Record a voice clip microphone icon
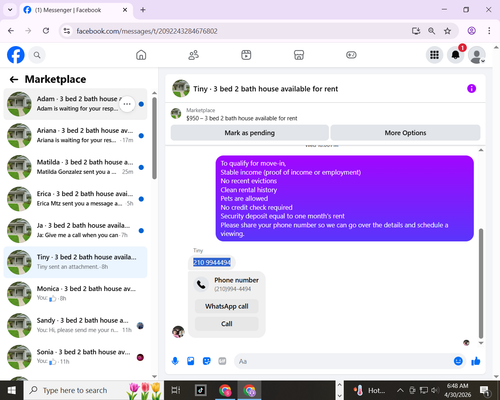The width and height of the screenshot is (500, 400). click(x=175, y=361)
